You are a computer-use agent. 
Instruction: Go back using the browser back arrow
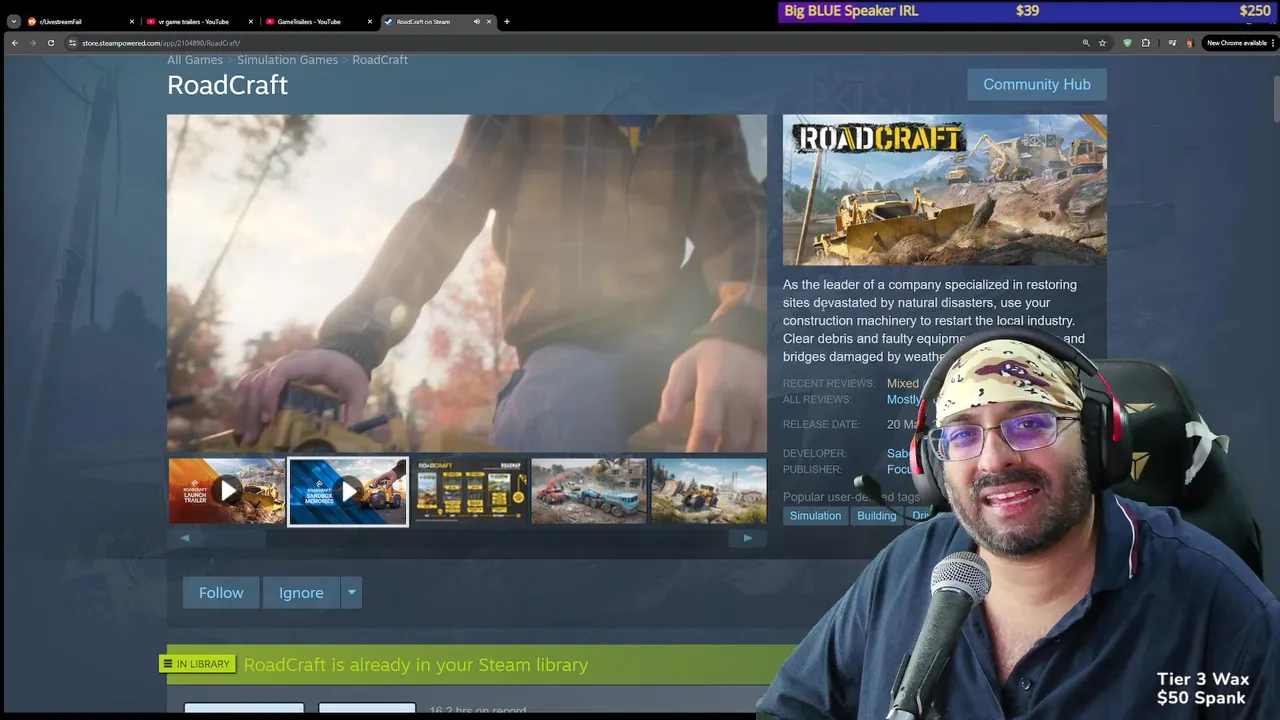[15, 43]
